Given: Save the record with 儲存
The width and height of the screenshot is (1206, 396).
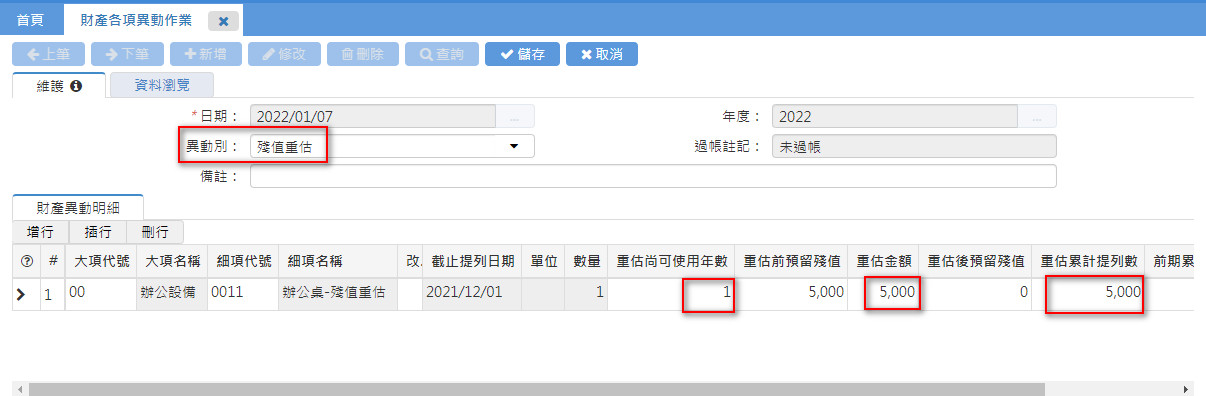Looking at the screenshot, I should tap(522, 55).
